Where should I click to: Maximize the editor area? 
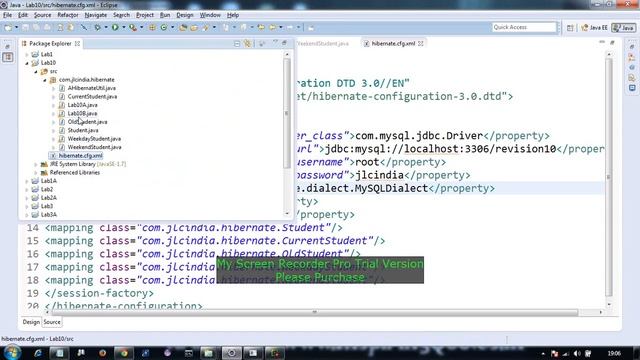[612, 42]
